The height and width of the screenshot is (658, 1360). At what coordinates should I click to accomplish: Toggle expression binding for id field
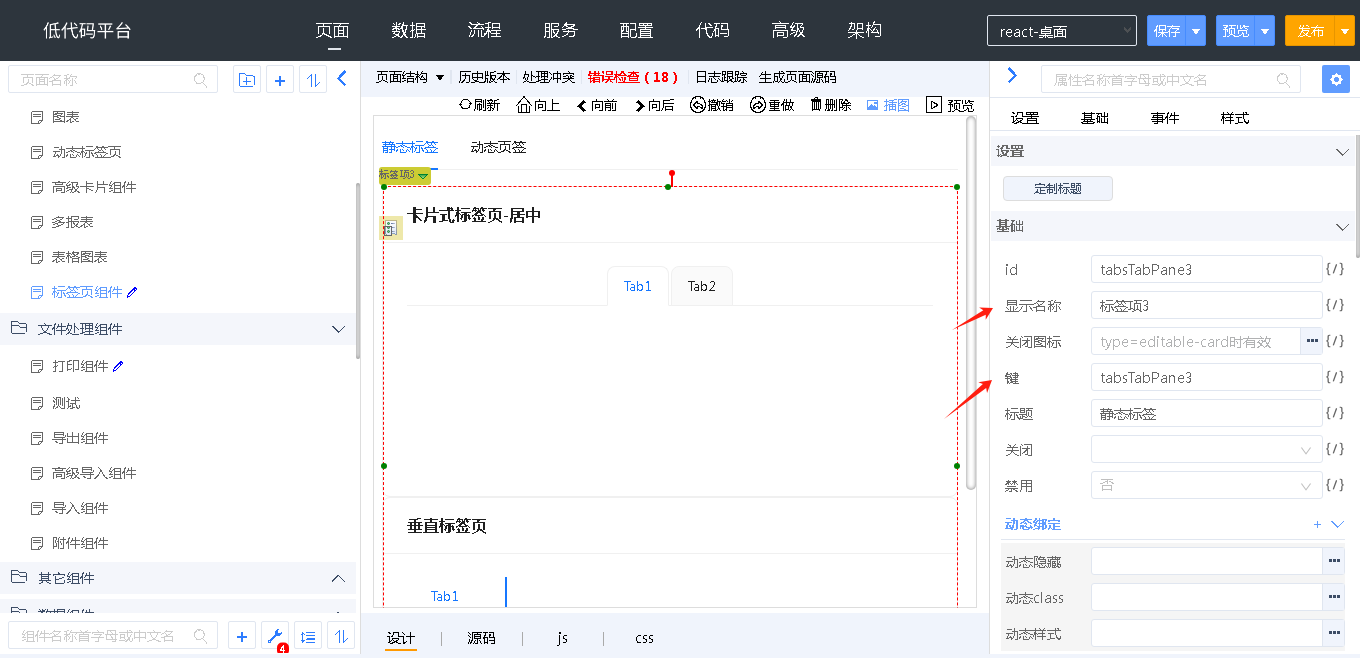(x=1335, y=269)
